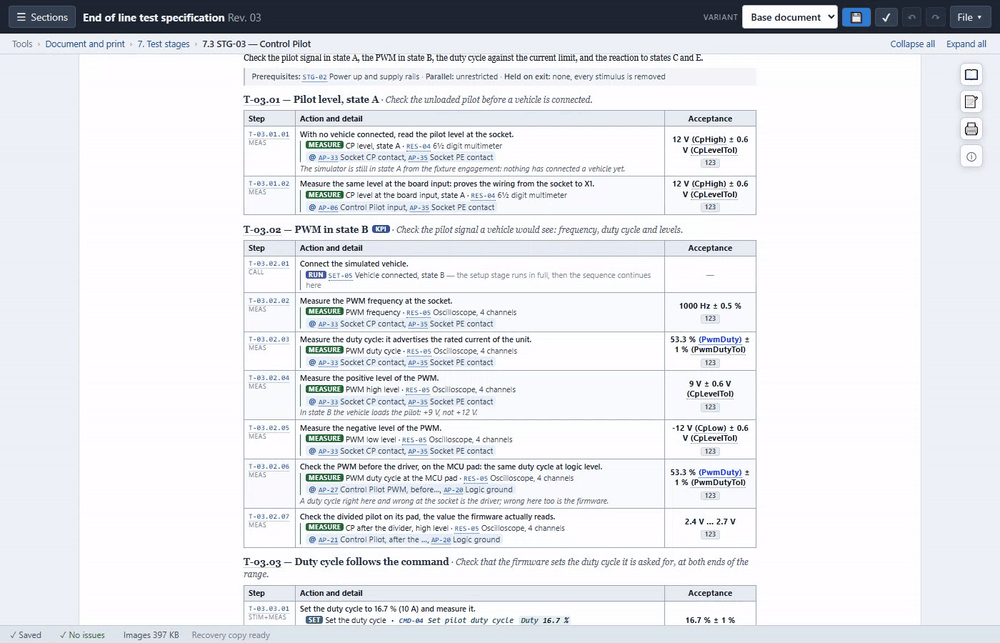Open the AP-06 Control Pilot input reference
The width and height of the screenshot is (1000, 643).
tap(328, 207)
